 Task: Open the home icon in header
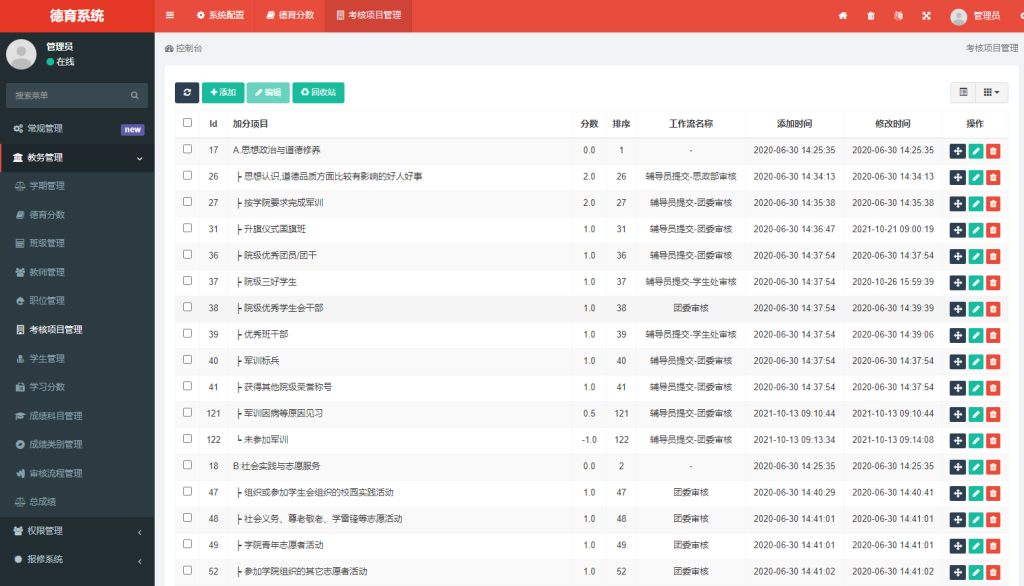tap(843, 16)
